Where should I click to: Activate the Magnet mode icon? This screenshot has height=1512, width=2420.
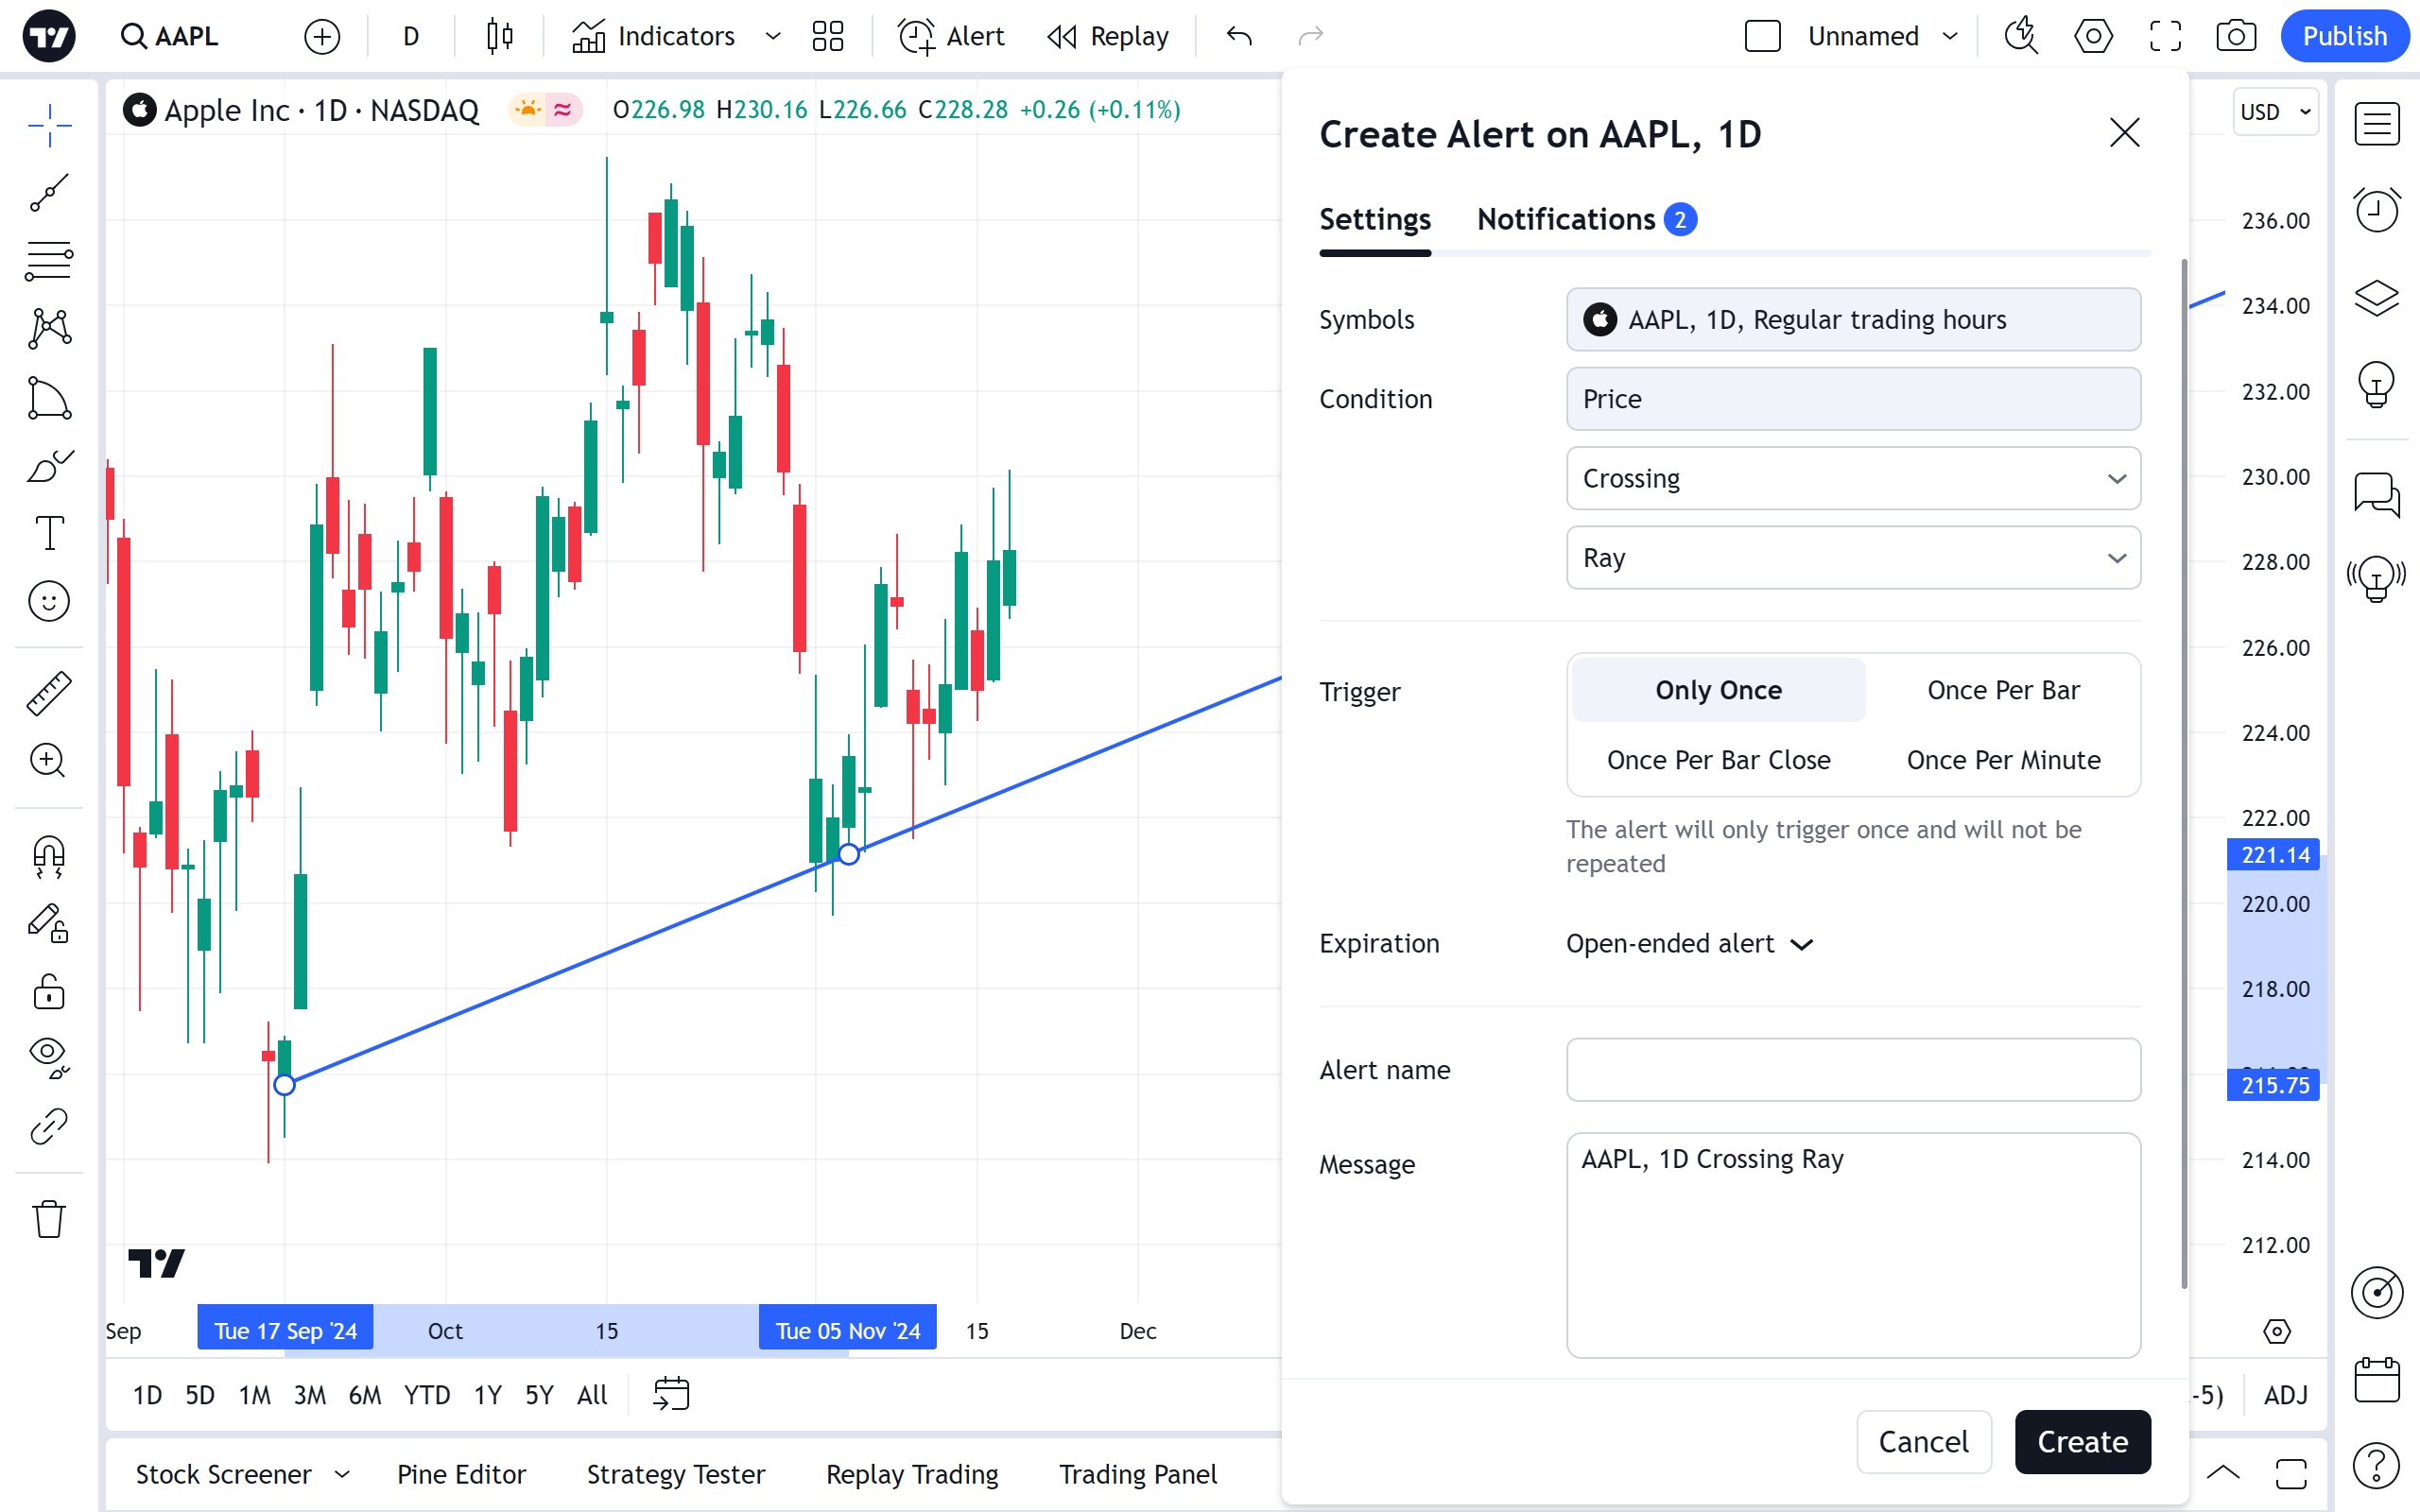[49, 857]
